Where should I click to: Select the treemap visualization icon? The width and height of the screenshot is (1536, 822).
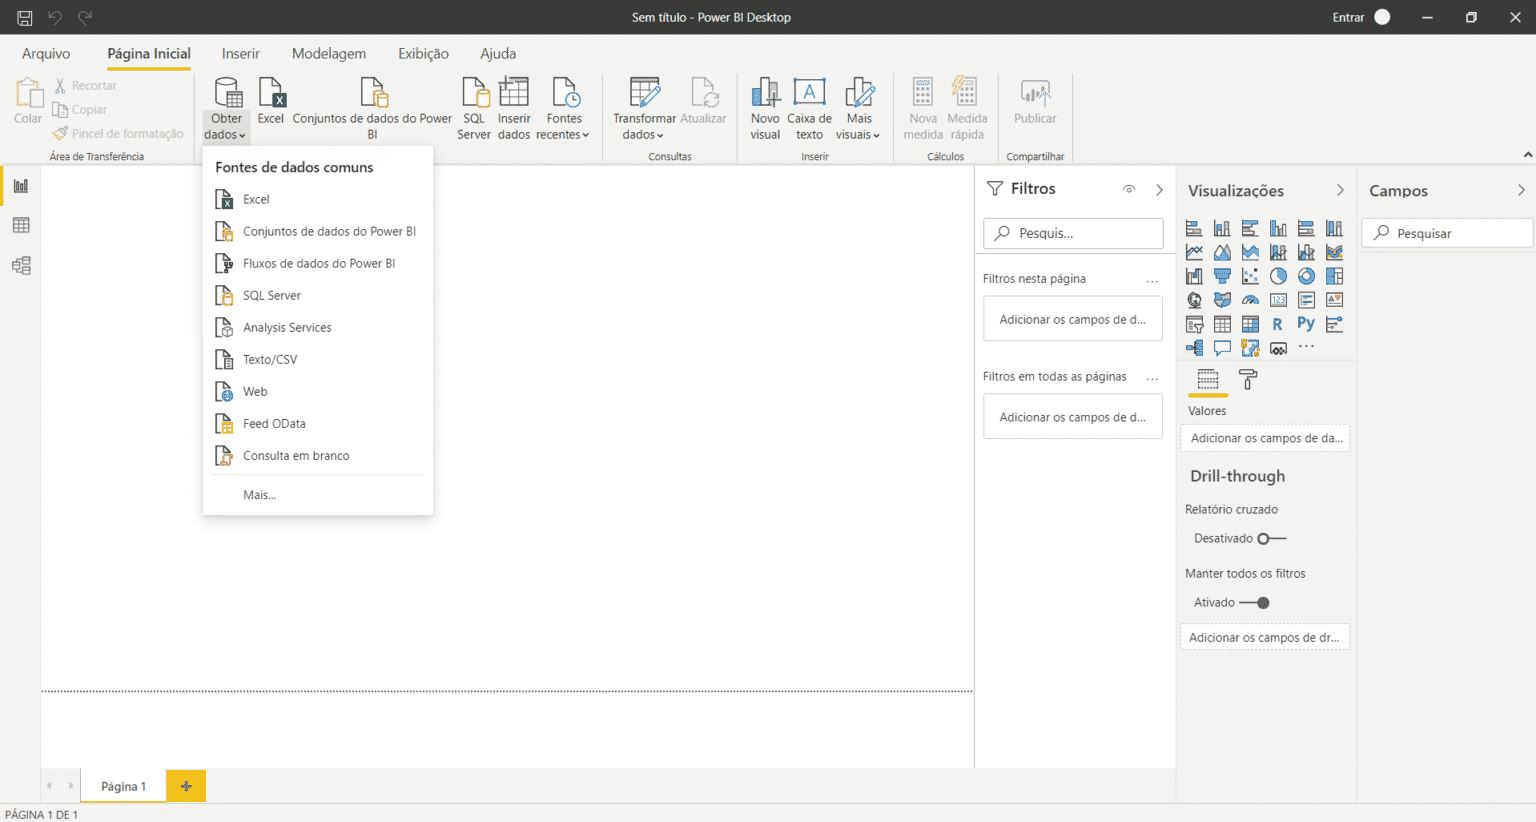click(1334, 276)
